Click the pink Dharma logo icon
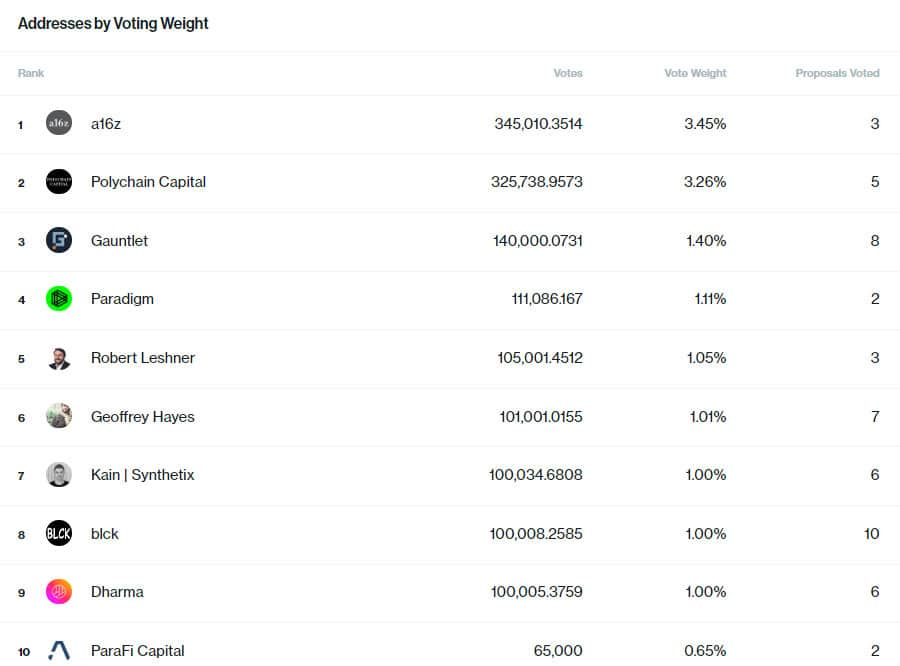The width and height of the screenshot is (900, 666). (59, 592)
